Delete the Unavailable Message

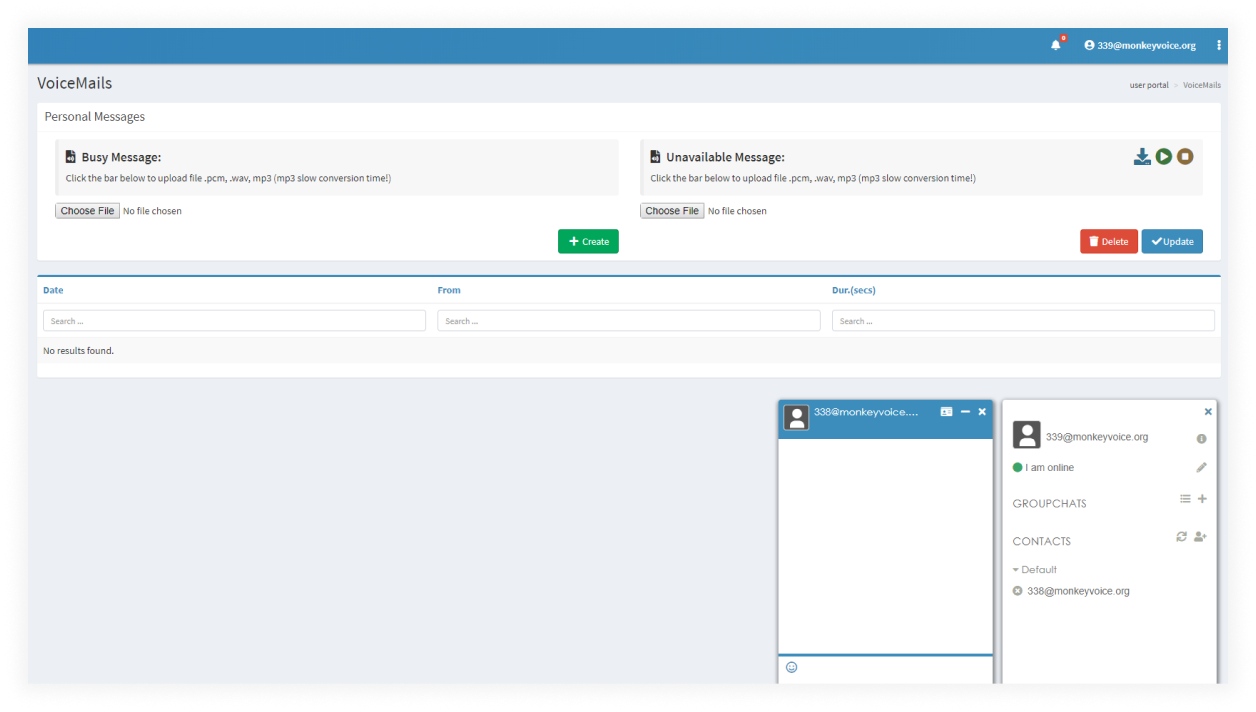pos(1108,241)
